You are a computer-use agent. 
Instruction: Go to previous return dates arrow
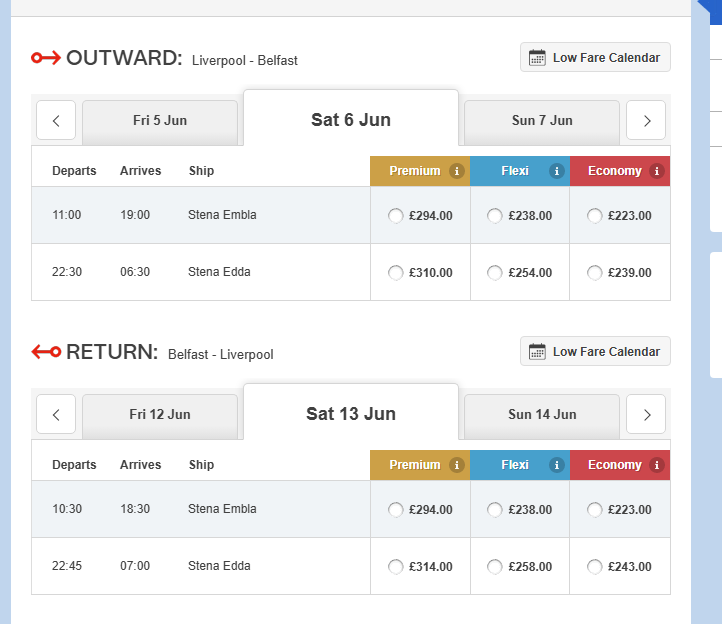(x=56, y=415)
